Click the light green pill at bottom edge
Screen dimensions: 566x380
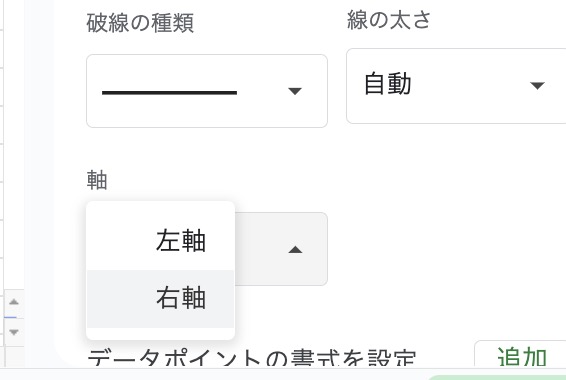click(497, 377)
